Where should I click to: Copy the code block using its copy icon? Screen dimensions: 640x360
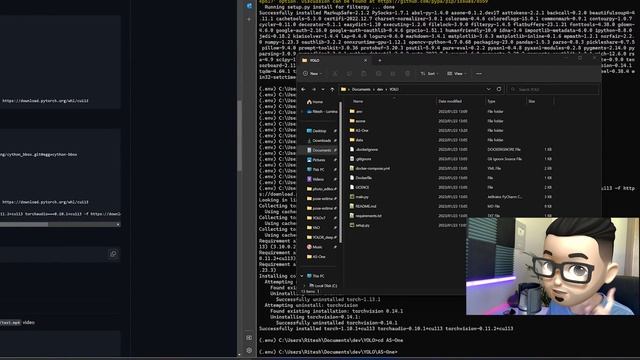point(113,254)
